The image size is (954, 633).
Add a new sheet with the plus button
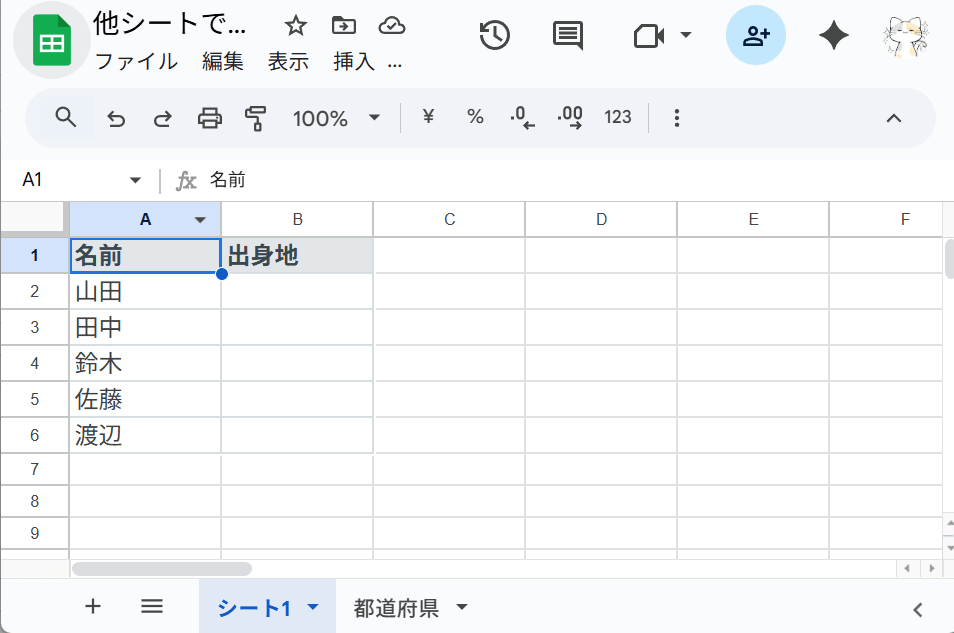point(92,607)
